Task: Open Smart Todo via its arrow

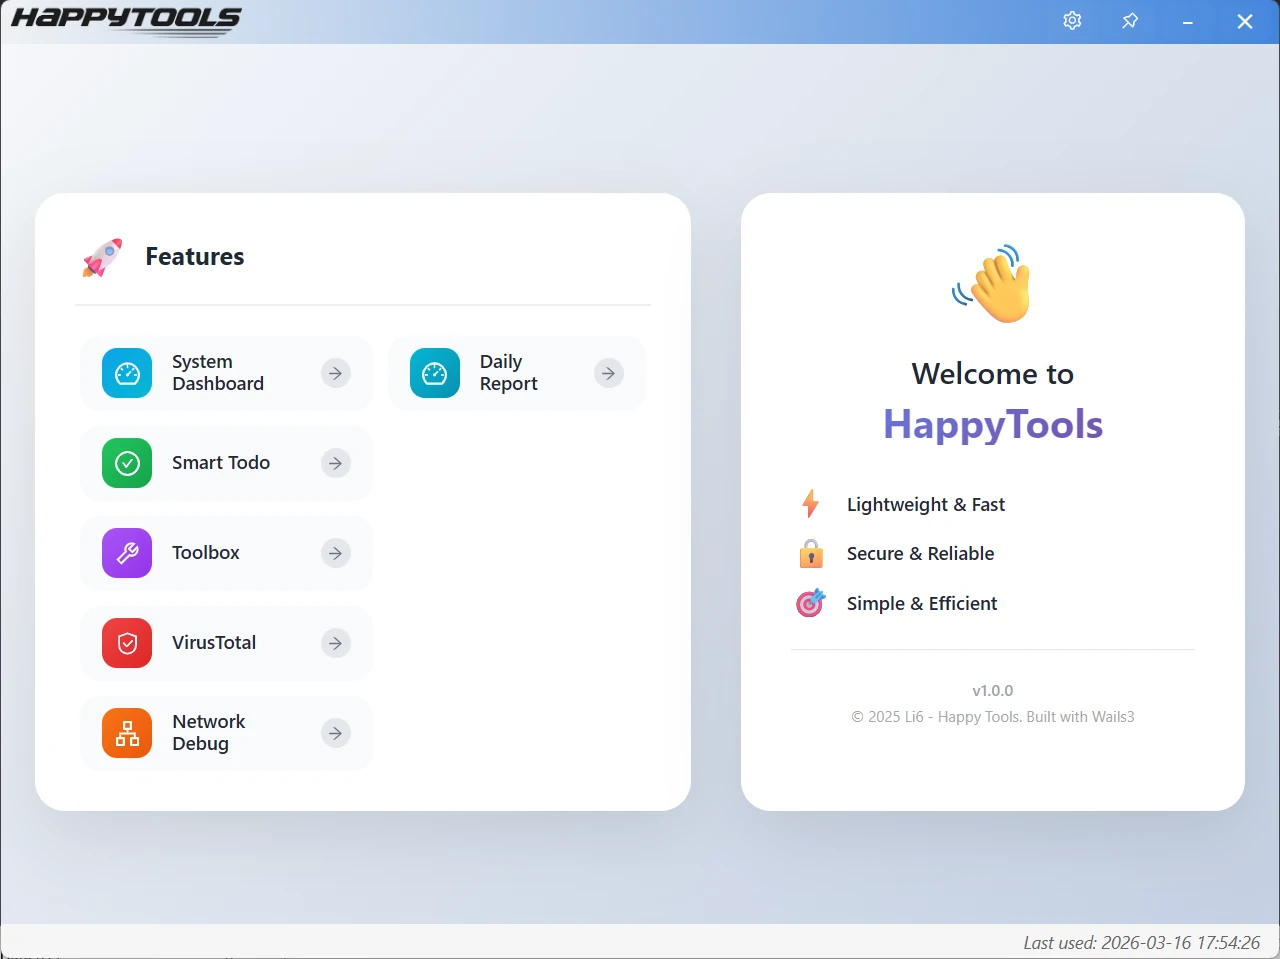Action: click(x=336, y=463)
